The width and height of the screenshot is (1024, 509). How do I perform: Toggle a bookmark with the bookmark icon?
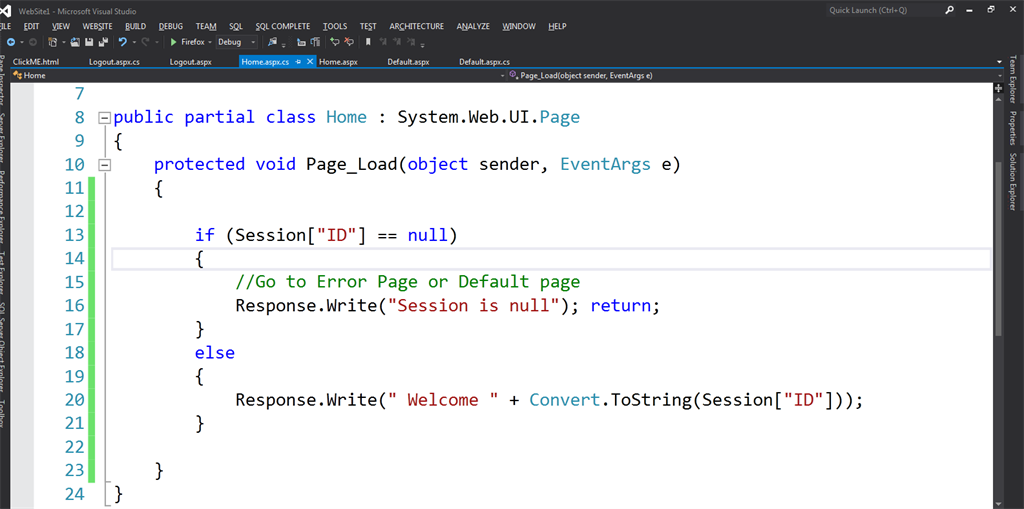coord(368,42)
